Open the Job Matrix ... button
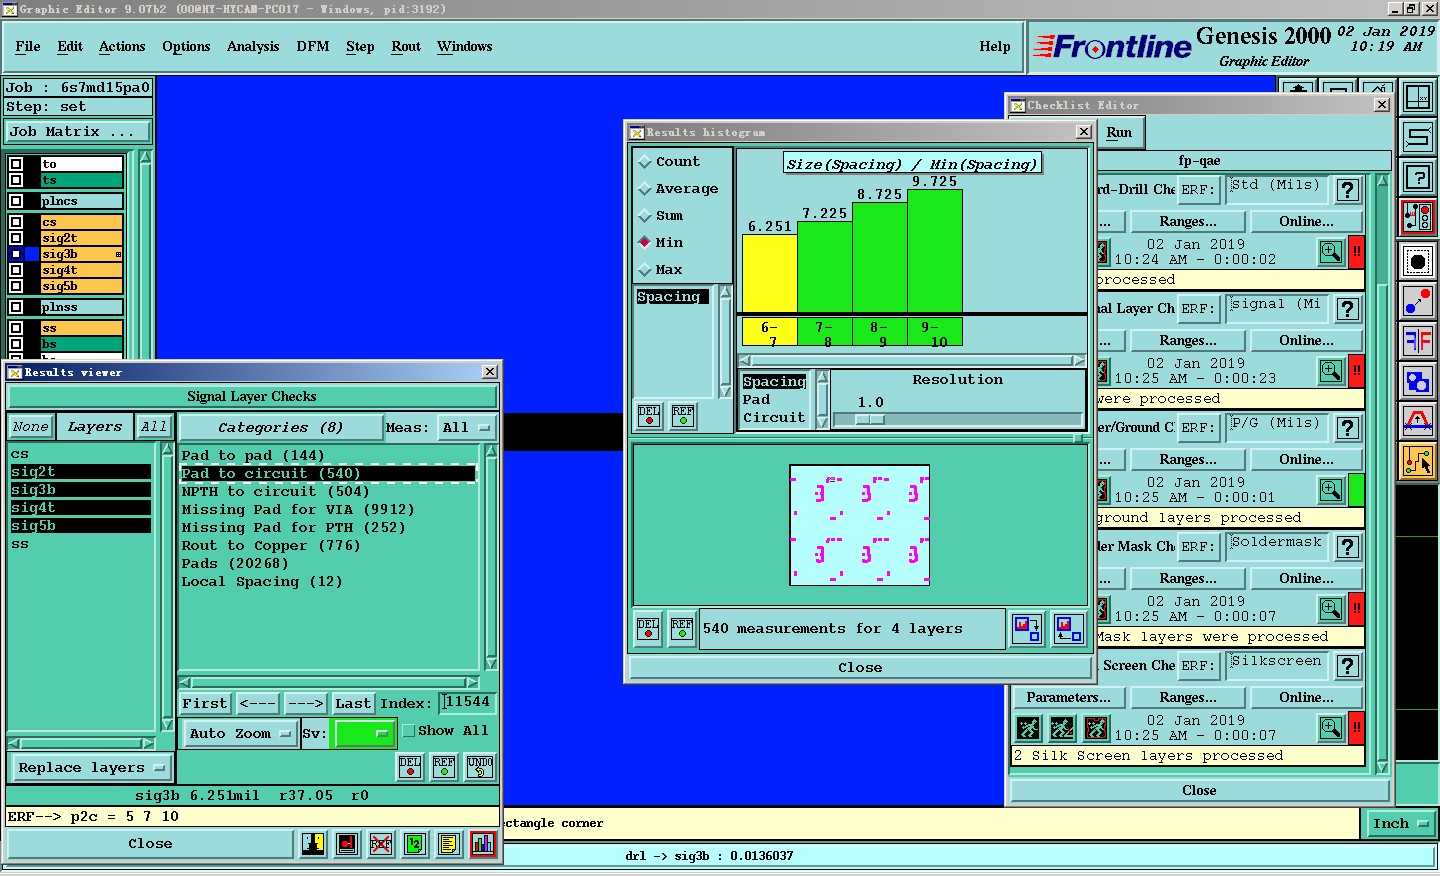 point(78,132)
